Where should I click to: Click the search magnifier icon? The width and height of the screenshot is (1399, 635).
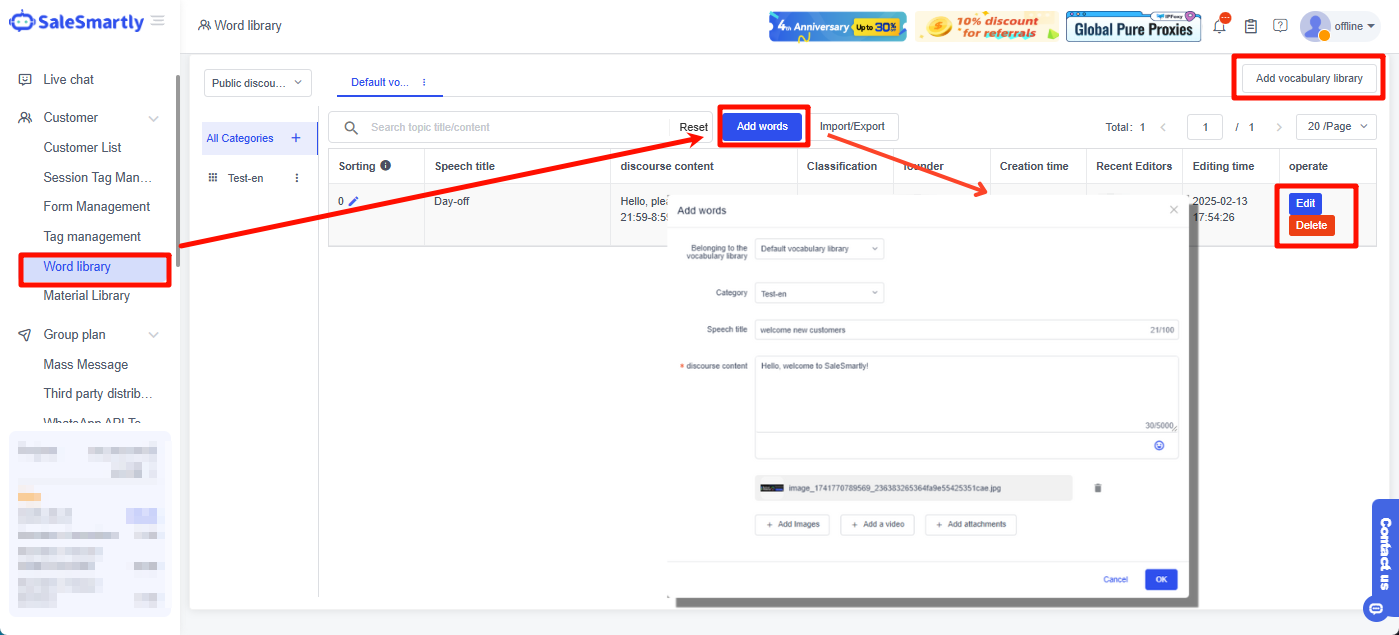(351, 128)
